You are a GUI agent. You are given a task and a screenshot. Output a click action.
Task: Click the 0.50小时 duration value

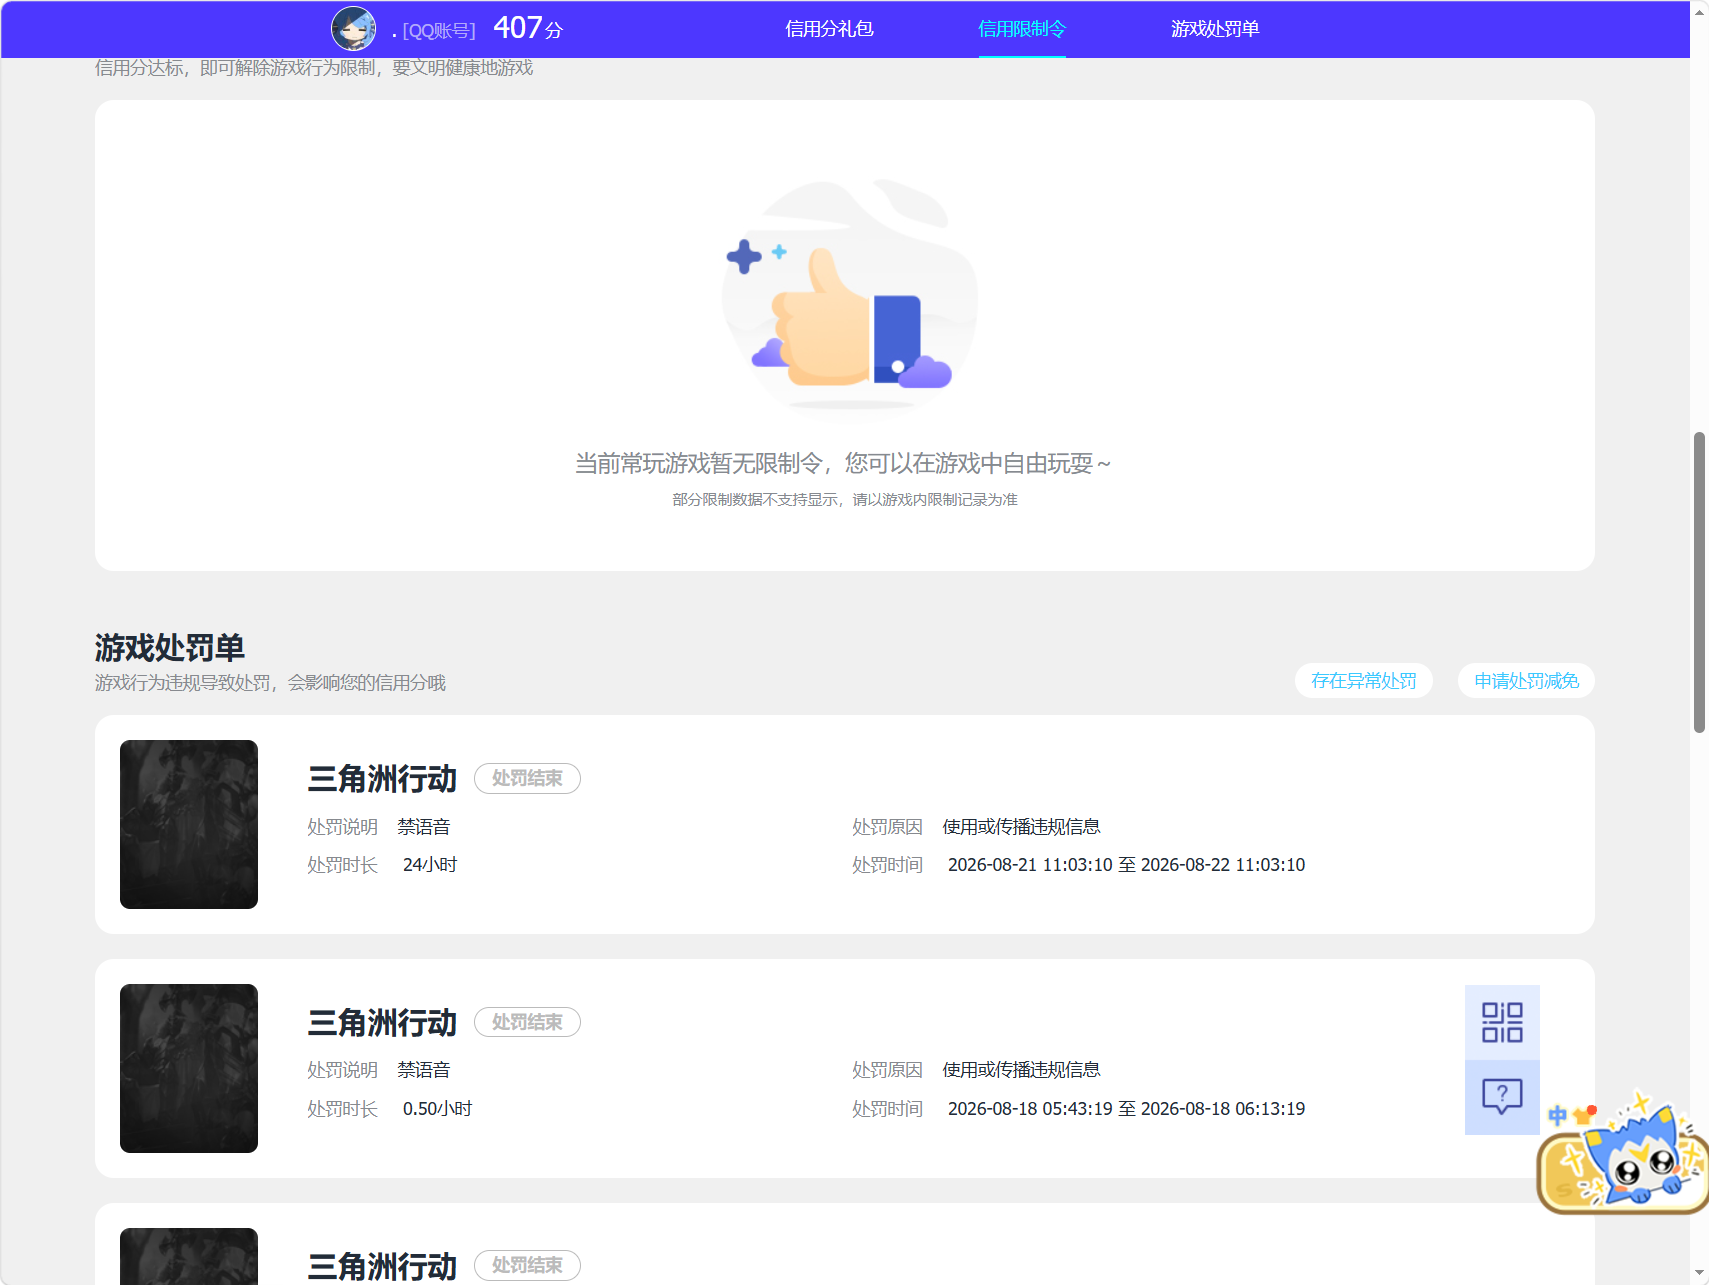437,1109
